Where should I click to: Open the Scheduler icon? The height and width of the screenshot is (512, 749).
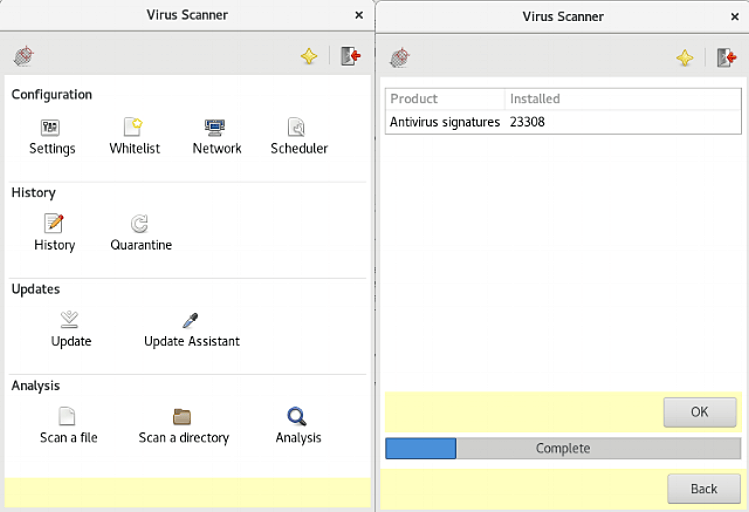[296, 127]
